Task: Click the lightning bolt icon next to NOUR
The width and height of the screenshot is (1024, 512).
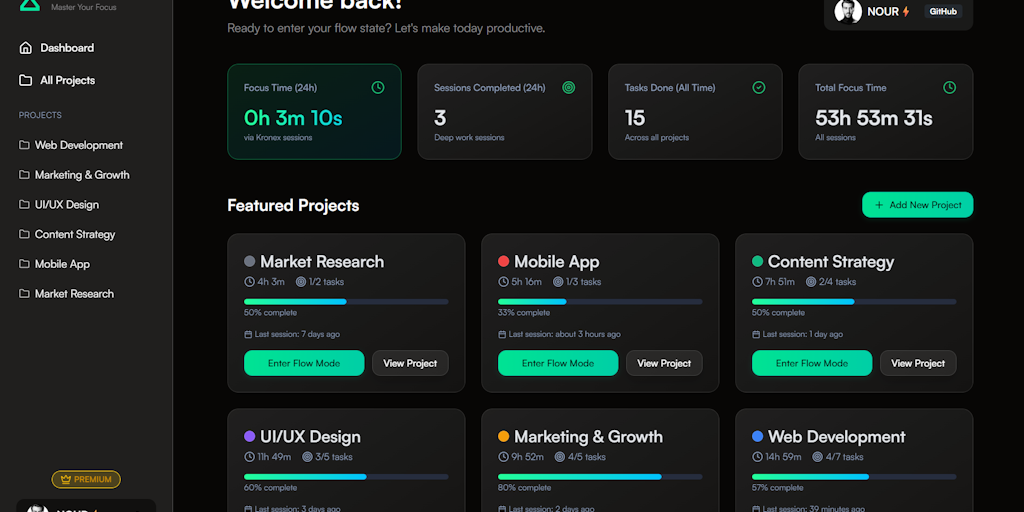Action: click(906, 11)
